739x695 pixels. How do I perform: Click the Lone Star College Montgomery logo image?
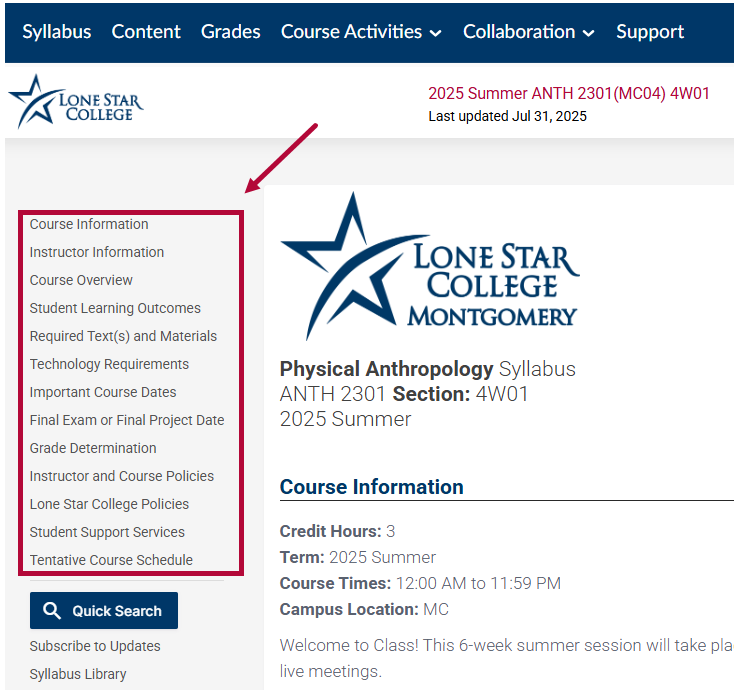(430, 267)
